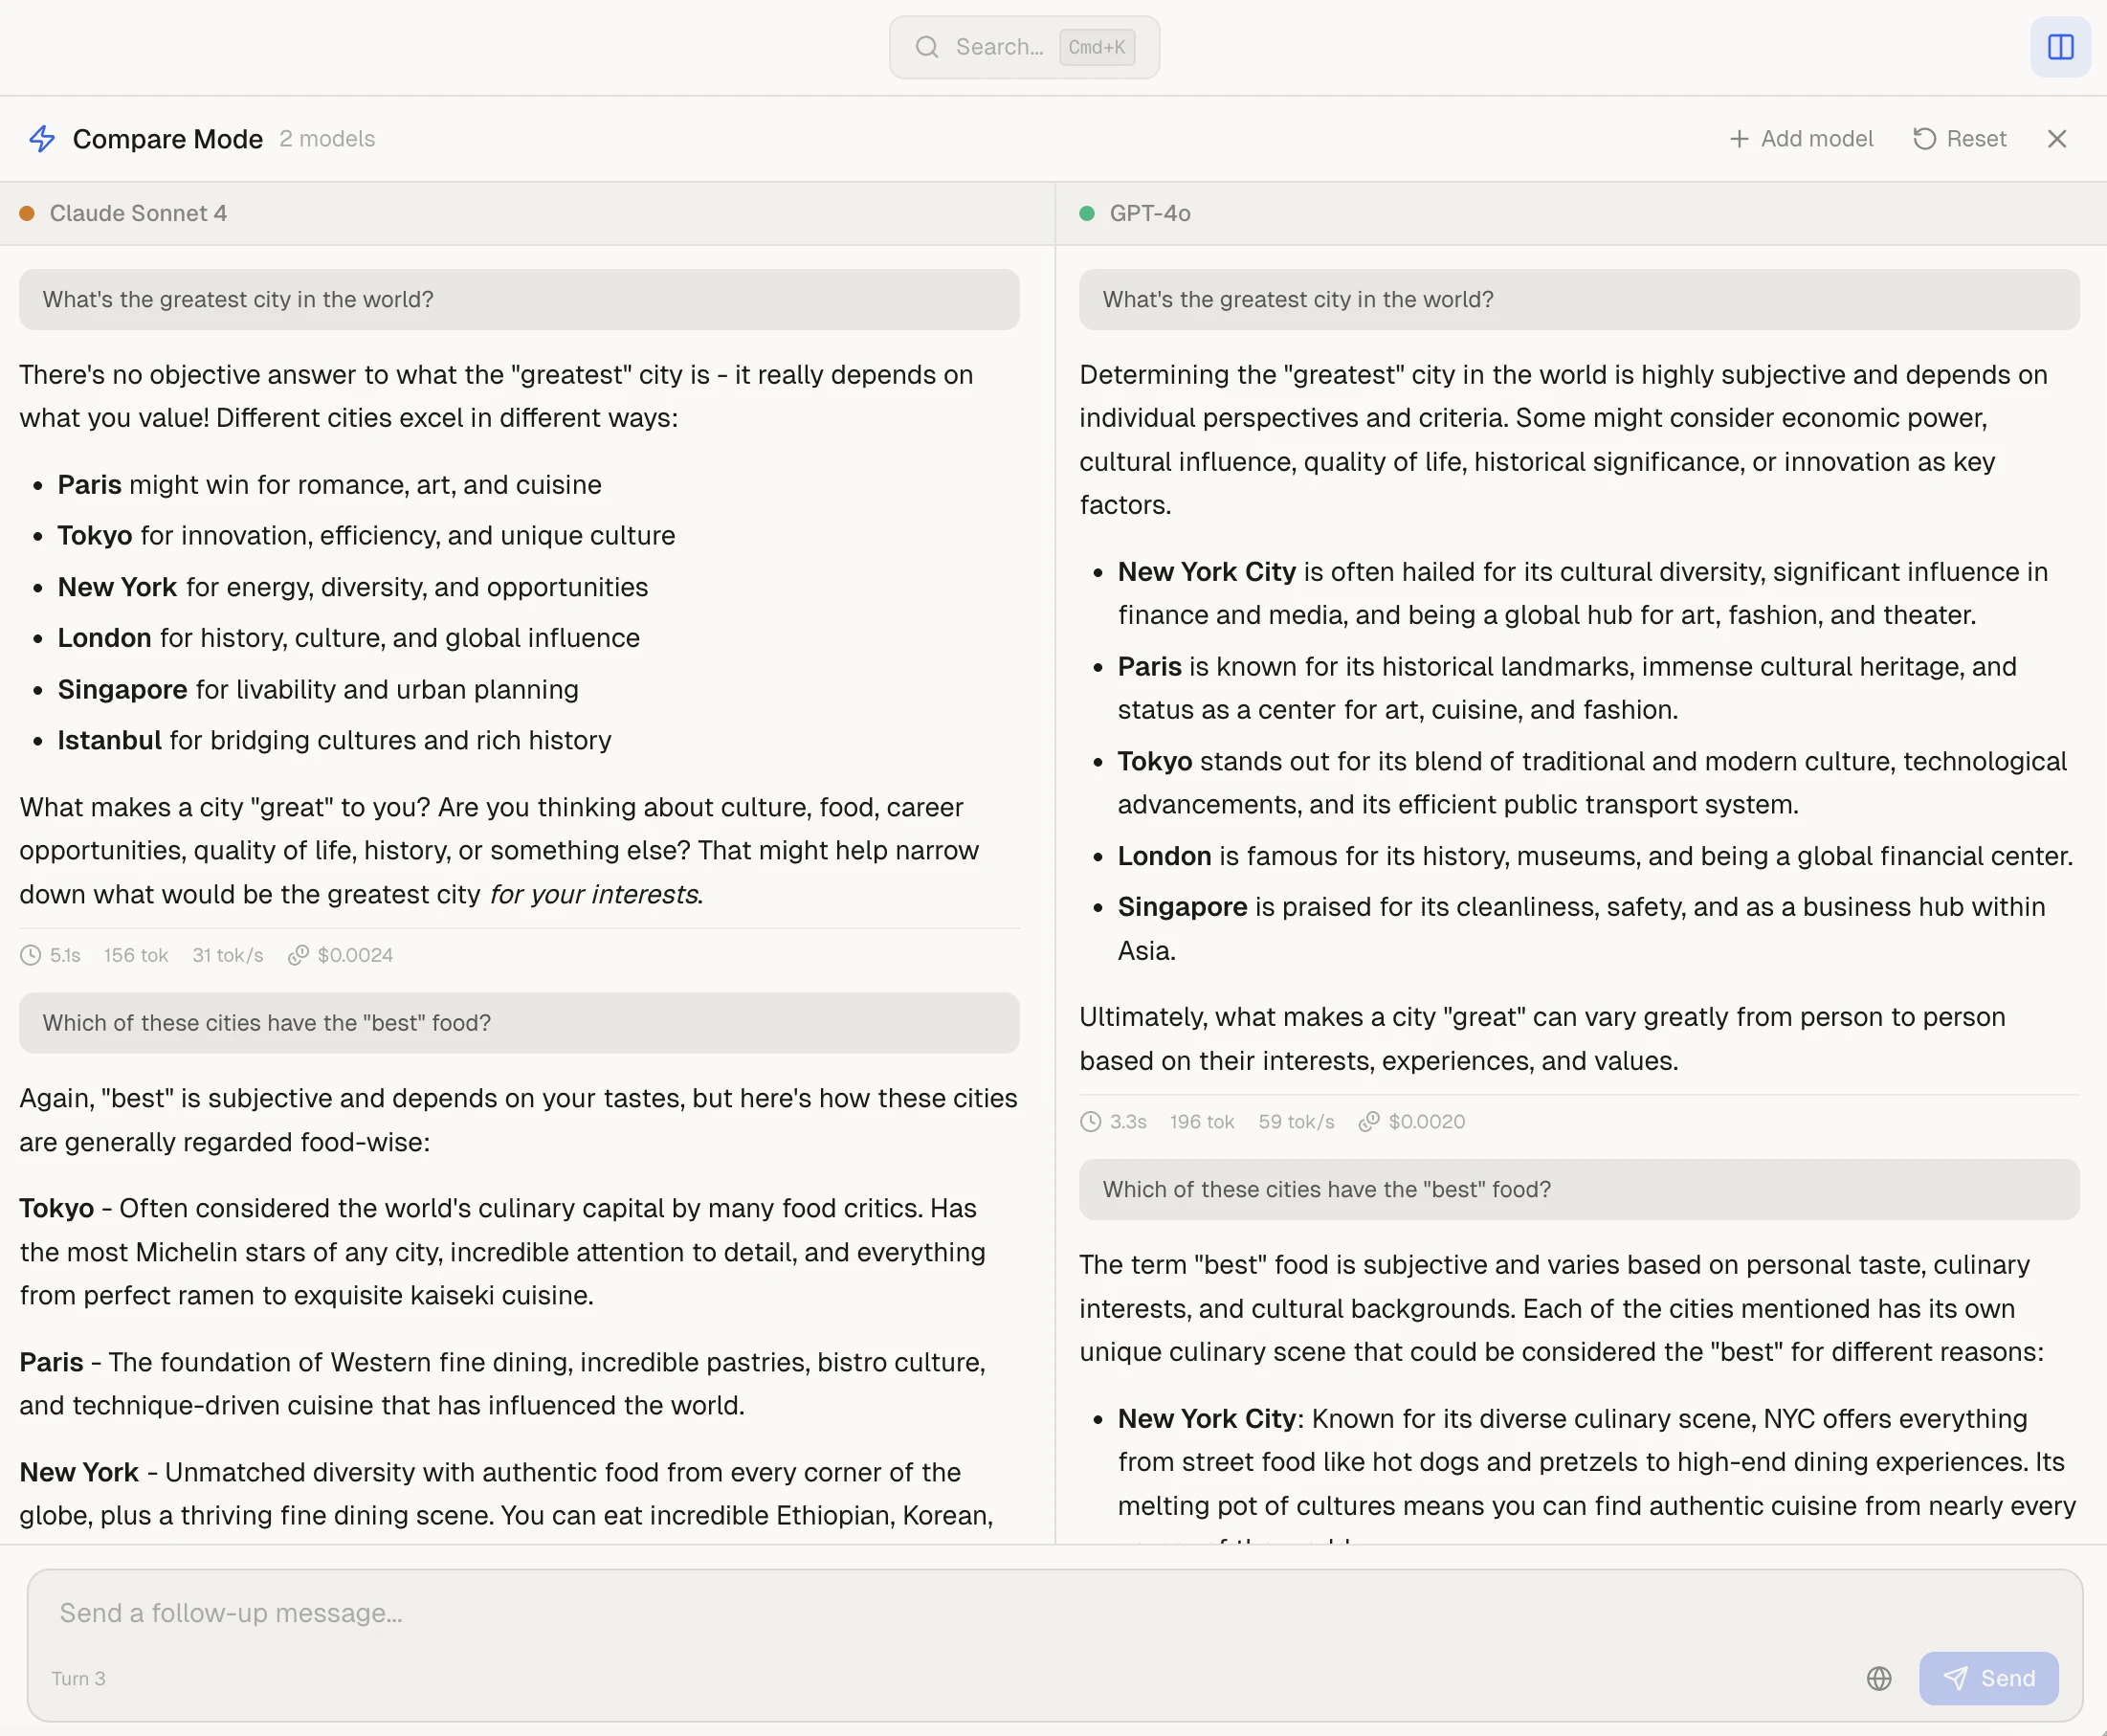Click the clock icon next to 3.3s
Screen dimensions: 2107x1736
coord(1091,1122)
